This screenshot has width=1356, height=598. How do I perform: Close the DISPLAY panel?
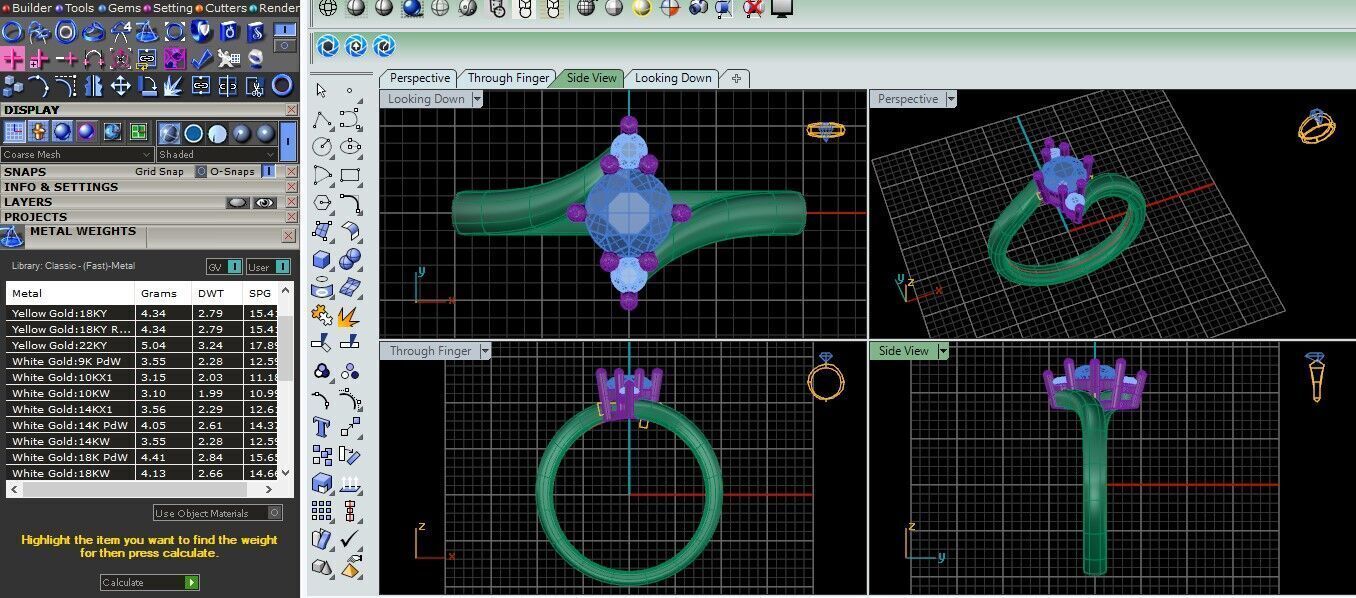(x=291, y=110)
